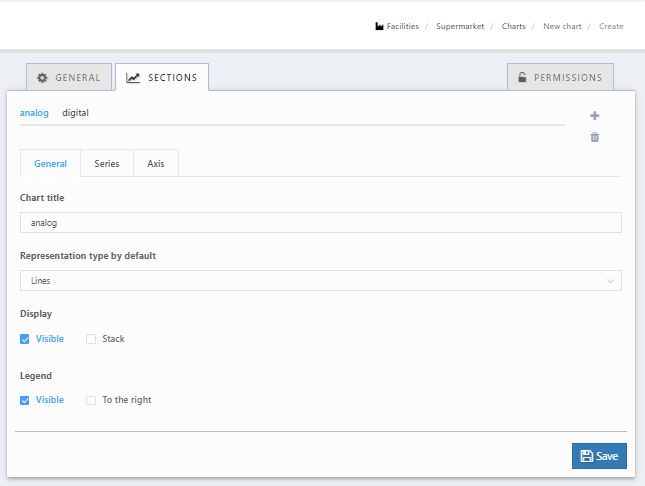Screen dimensions: 645x486
Task: Click the trash icon to delete section
Action: pos(595,137)
